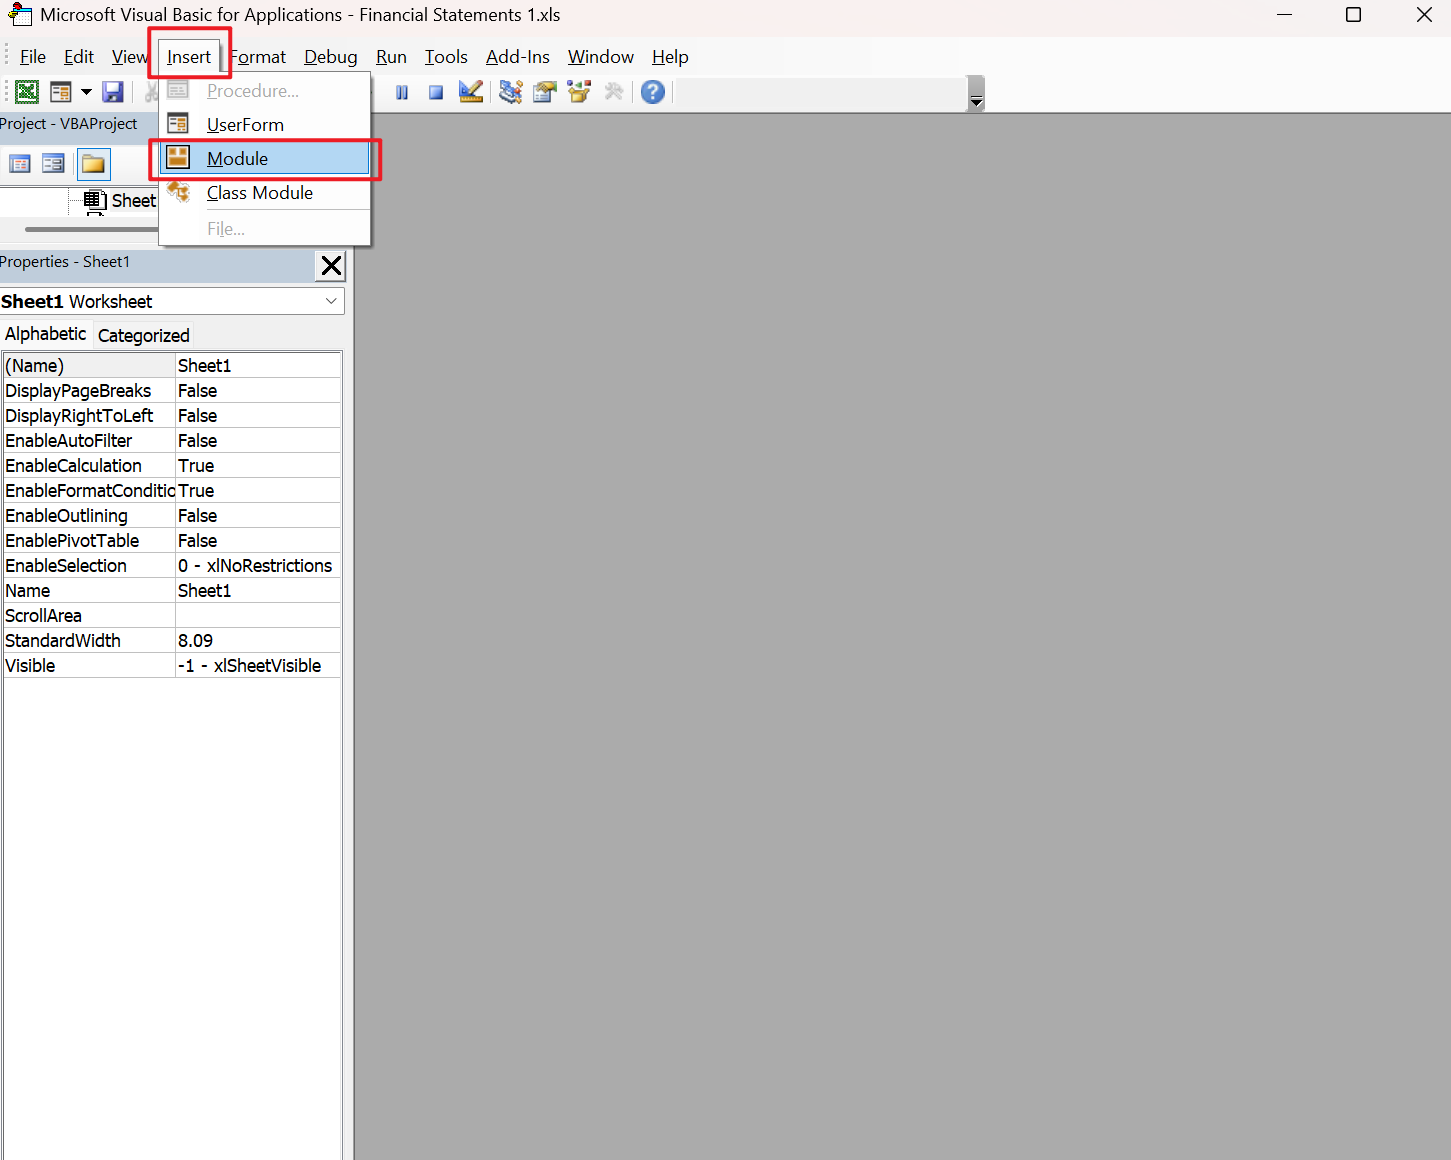
Task: Click the Reset (stop) toolbar icon
Action: (x=436, y=92)
